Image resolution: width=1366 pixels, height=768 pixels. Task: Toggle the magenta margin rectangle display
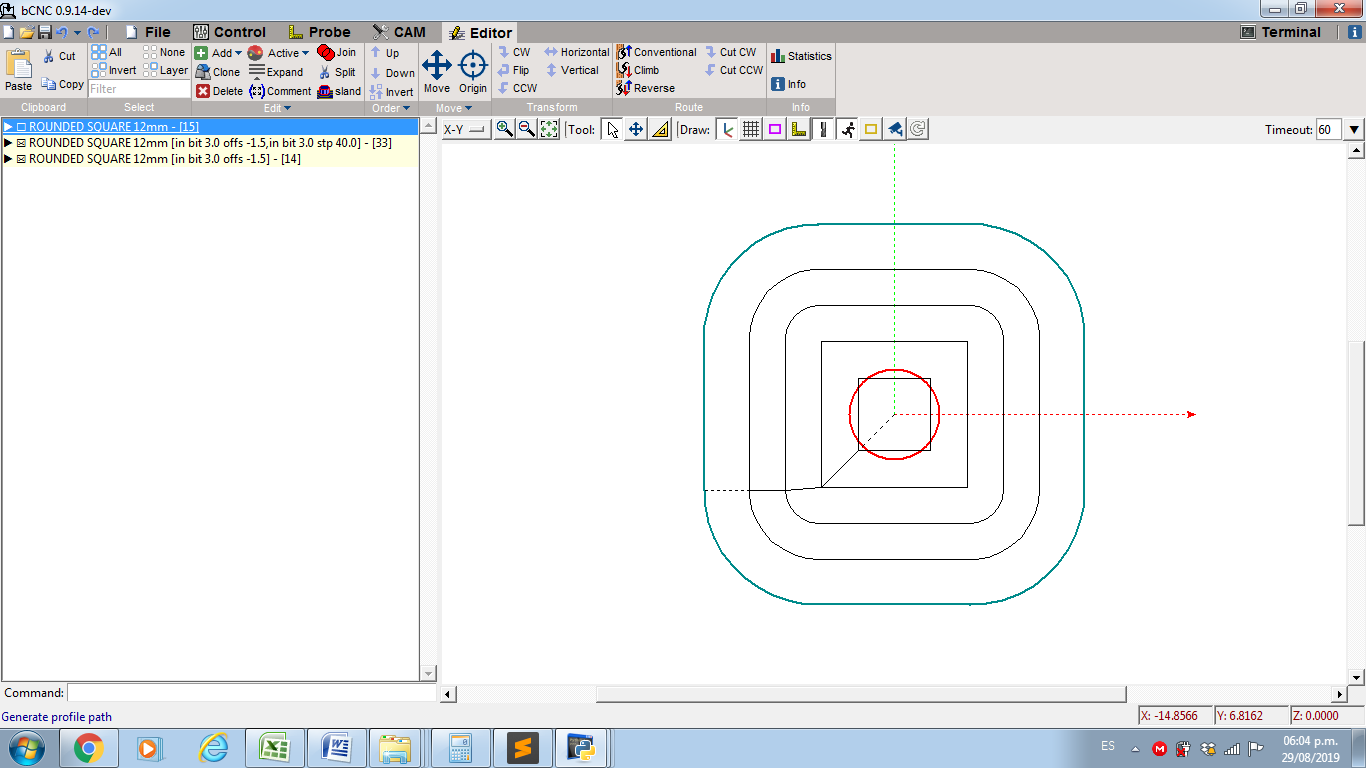[774, 129]
